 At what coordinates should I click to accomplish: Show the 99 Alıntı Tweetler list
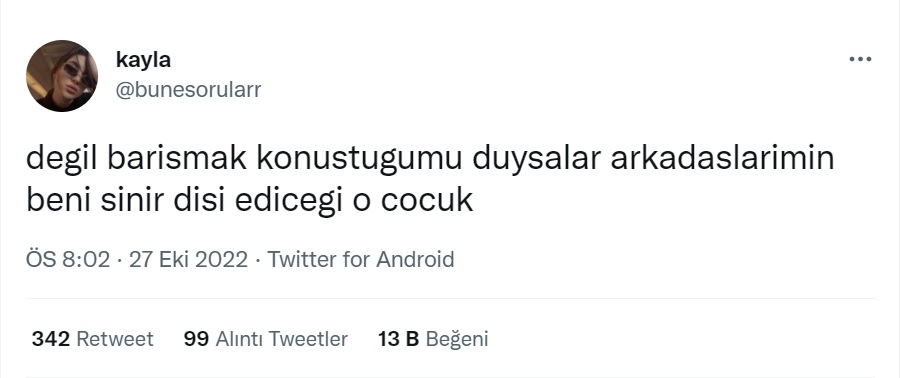(x=265, y=339)
